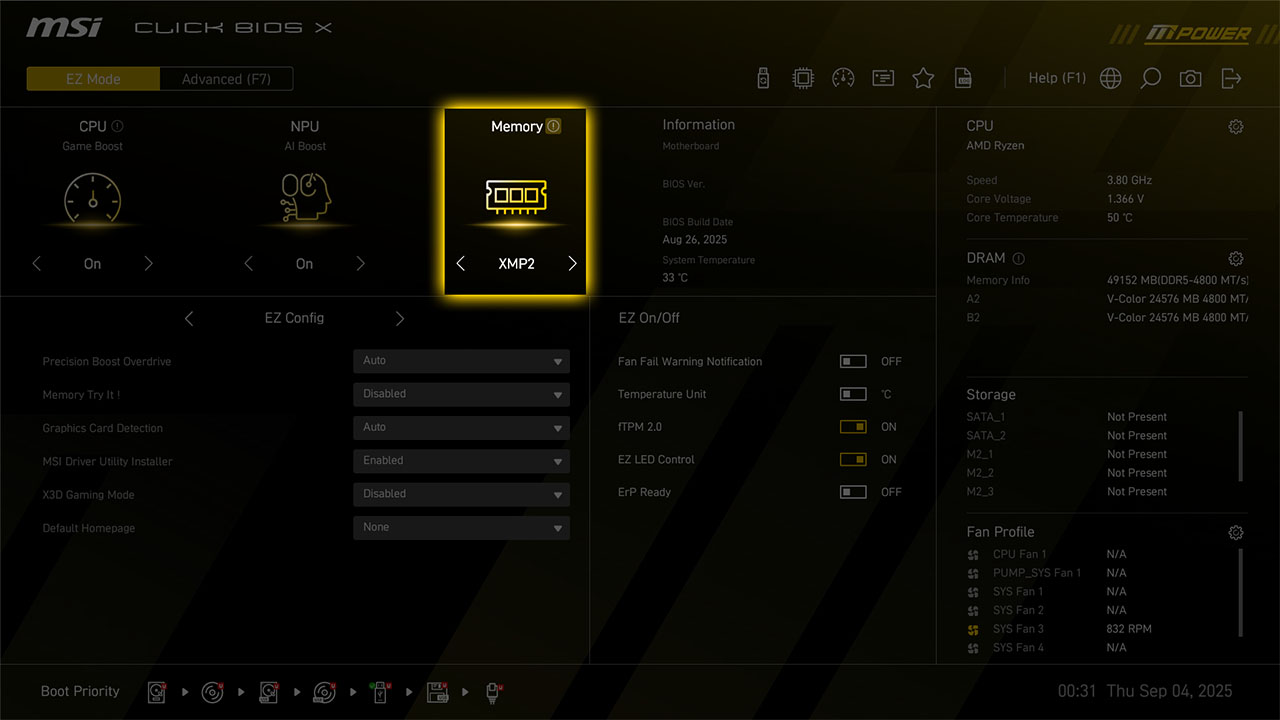Open Fan Profile gear icon
The width and height of the screenshot is (1280, 720).
point(1236,533)
